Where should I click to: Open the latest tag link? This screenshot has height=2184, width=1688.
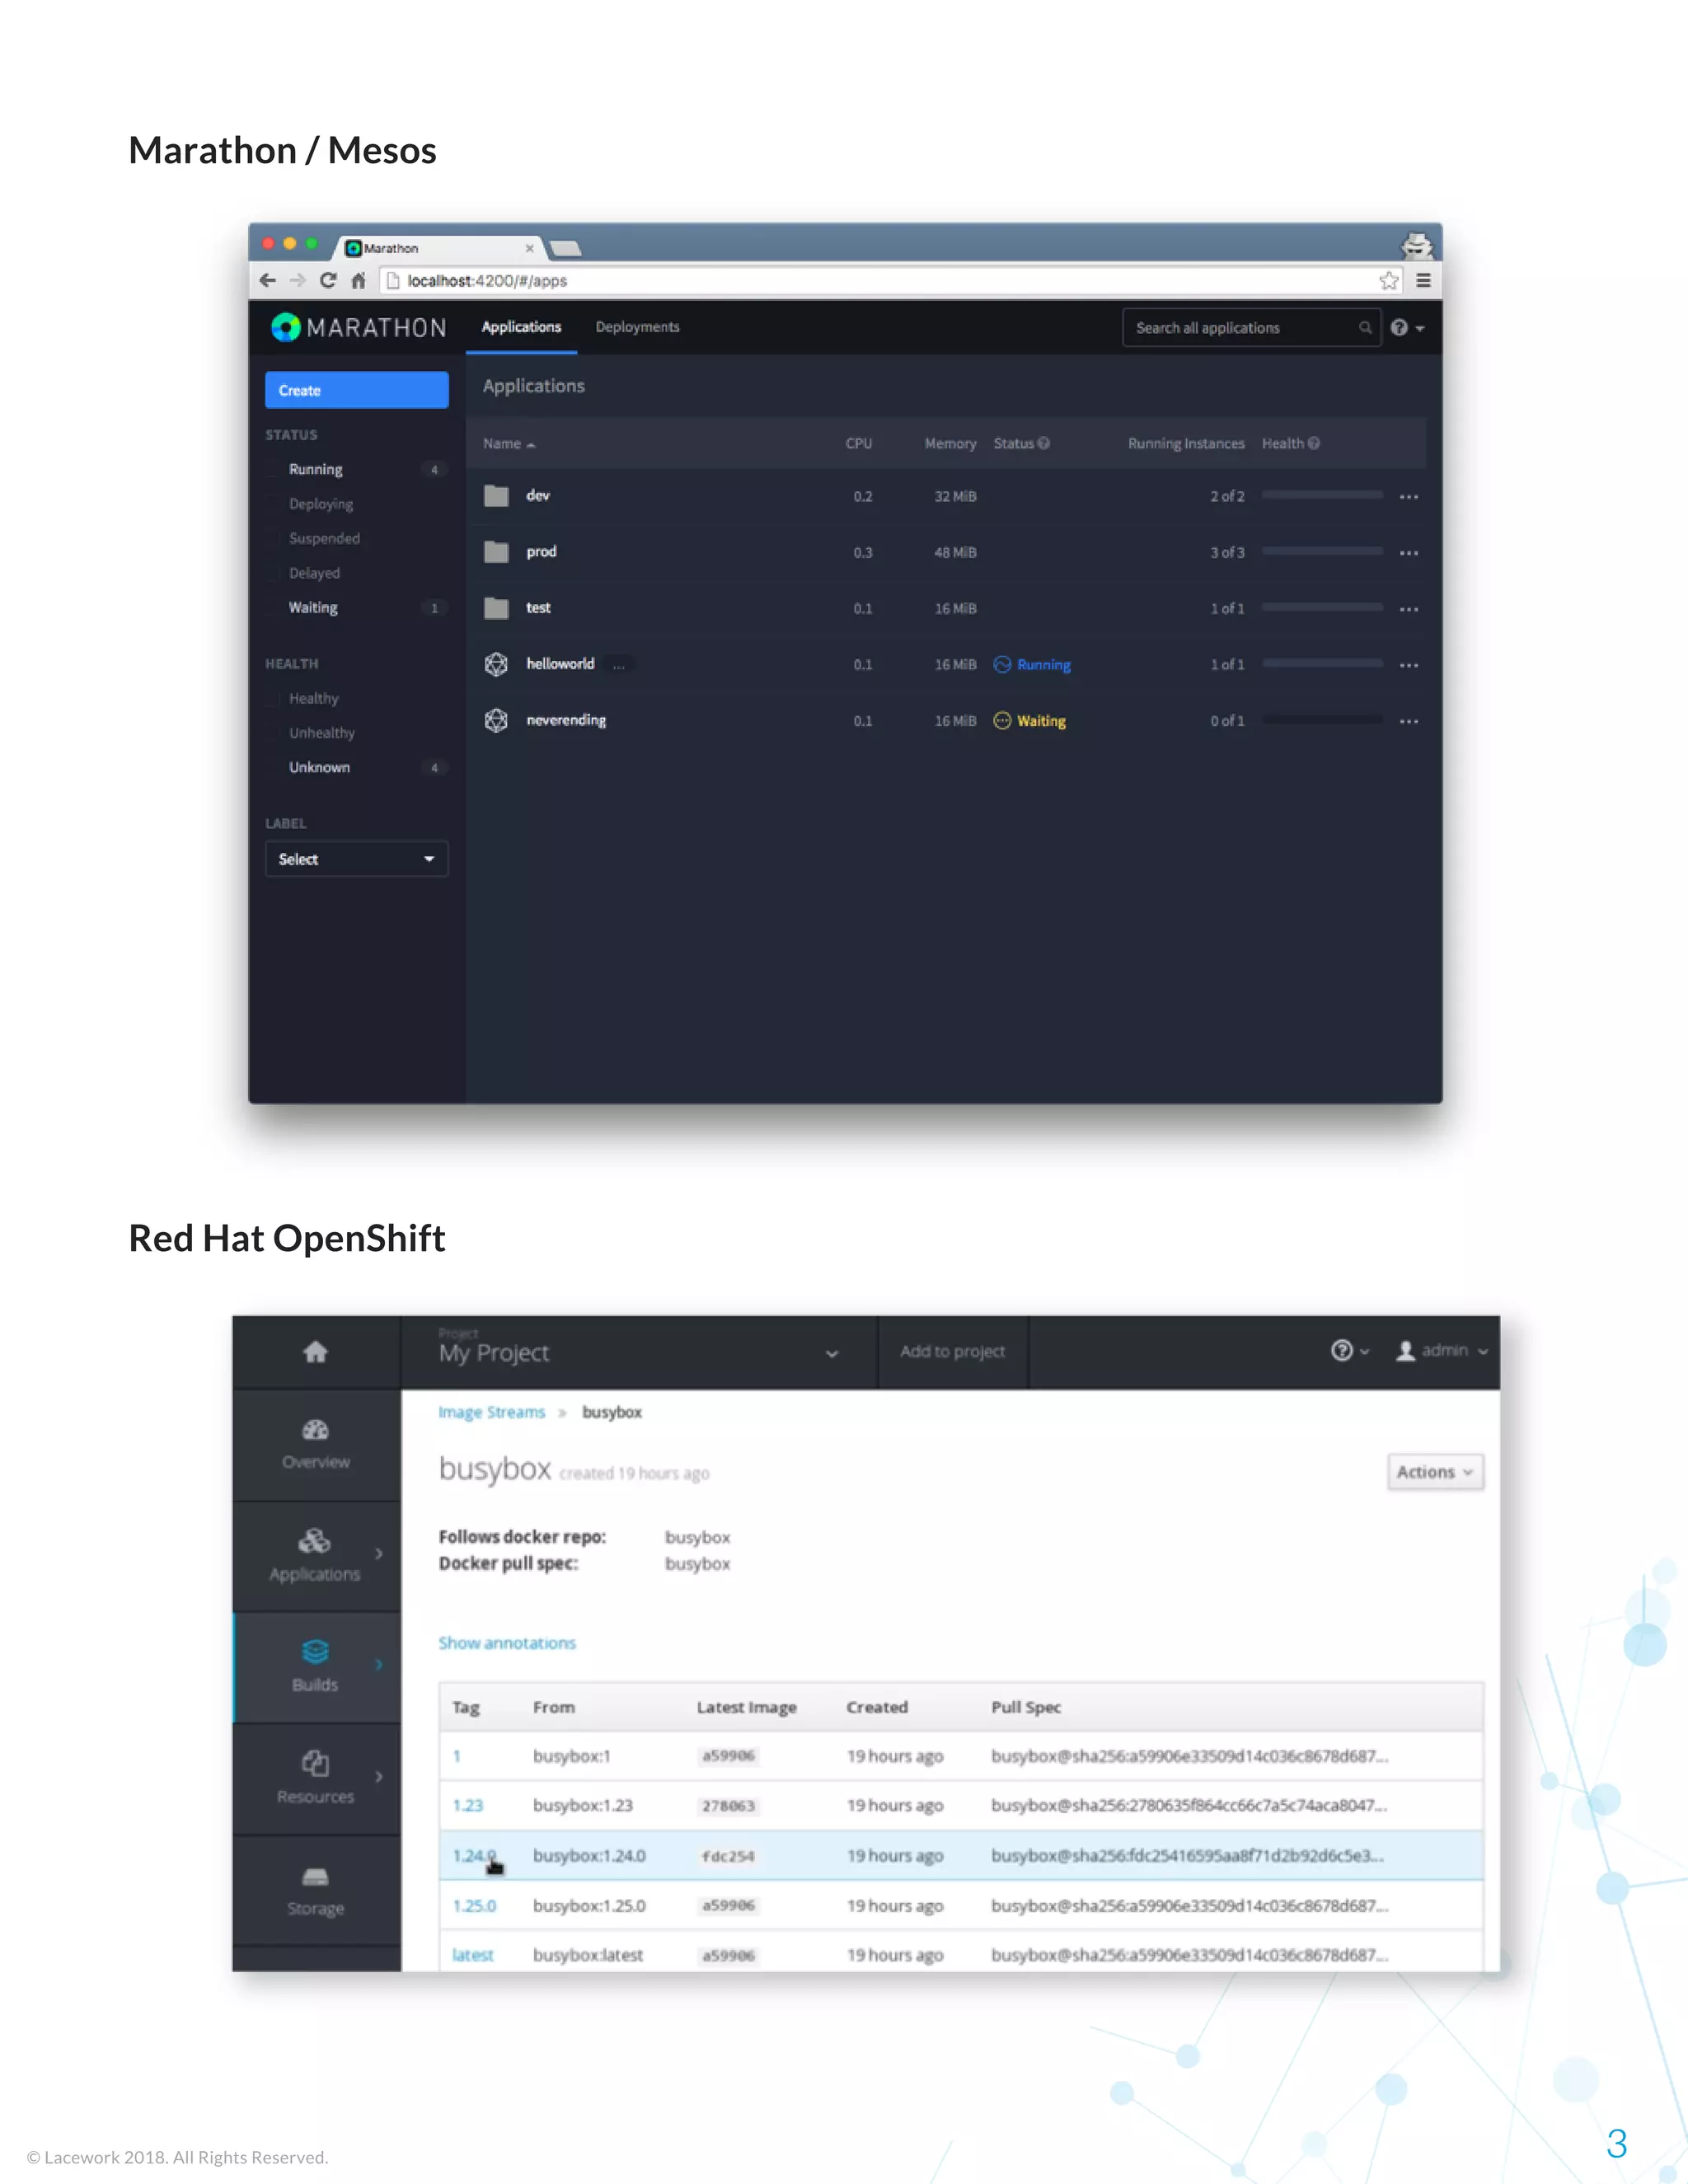click(473, 1955)
